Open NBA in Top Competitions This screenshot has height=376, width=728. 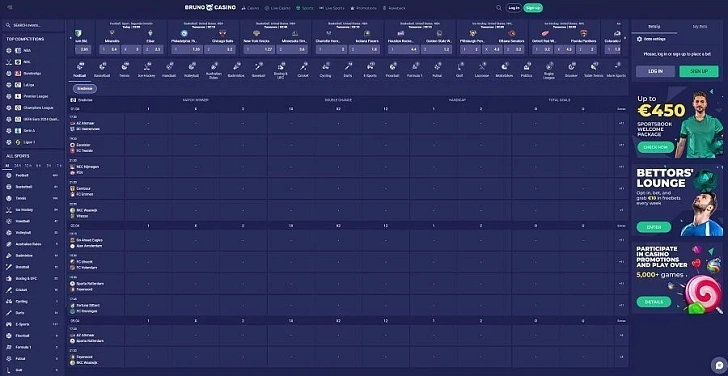point(32,50)
